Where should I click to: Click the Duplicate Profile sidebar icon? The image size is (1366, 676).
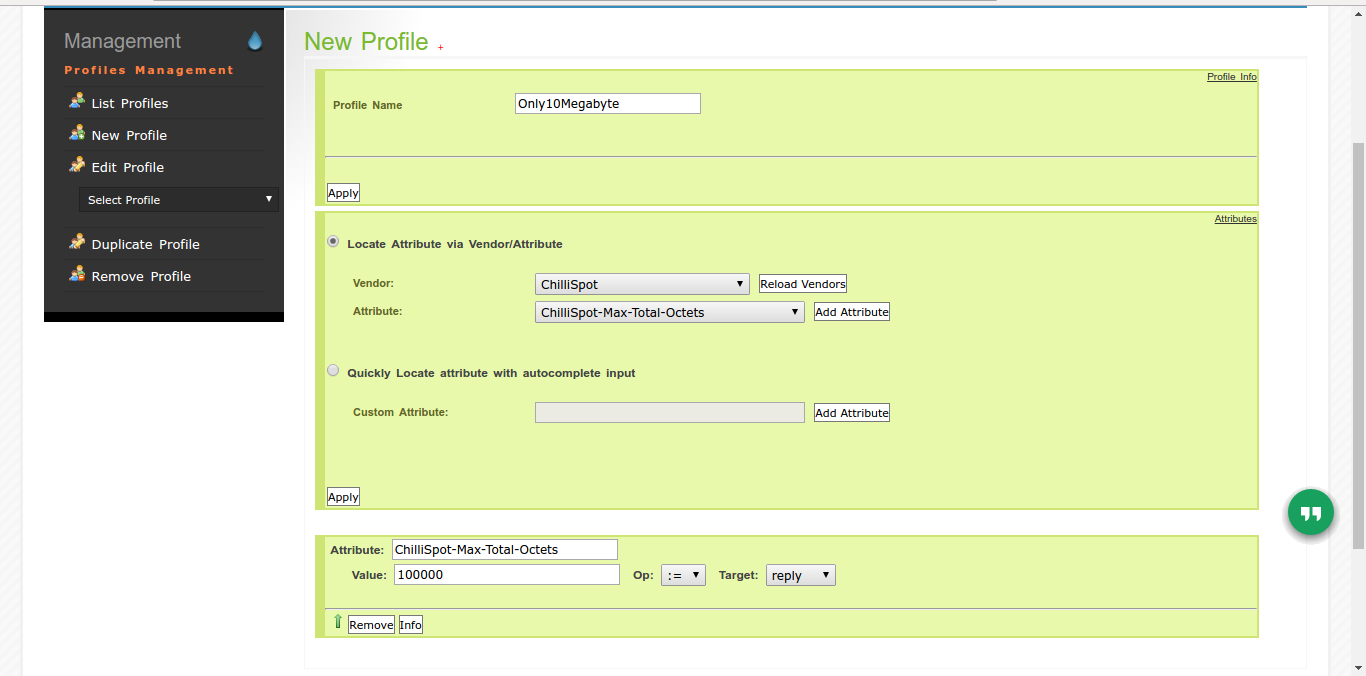(x=77, y=242)
